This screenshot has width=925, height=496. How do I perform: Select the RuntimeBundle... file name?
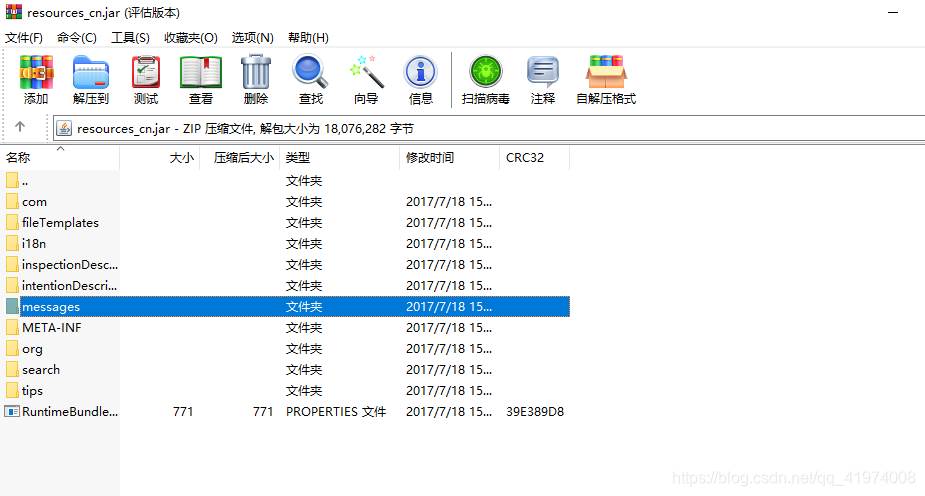coord(70,412)
